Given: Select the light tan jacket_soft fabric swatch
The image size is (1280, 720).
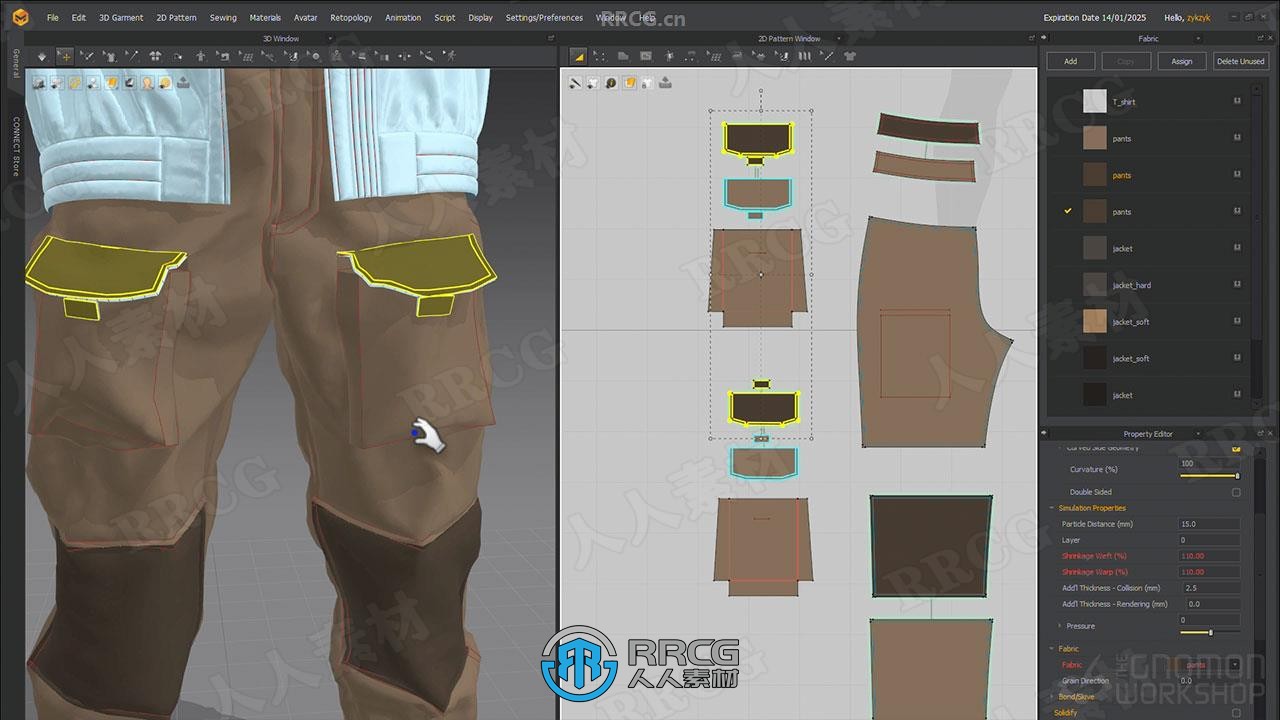Looking at the screenshot, I should click(x=1095, y=321).
